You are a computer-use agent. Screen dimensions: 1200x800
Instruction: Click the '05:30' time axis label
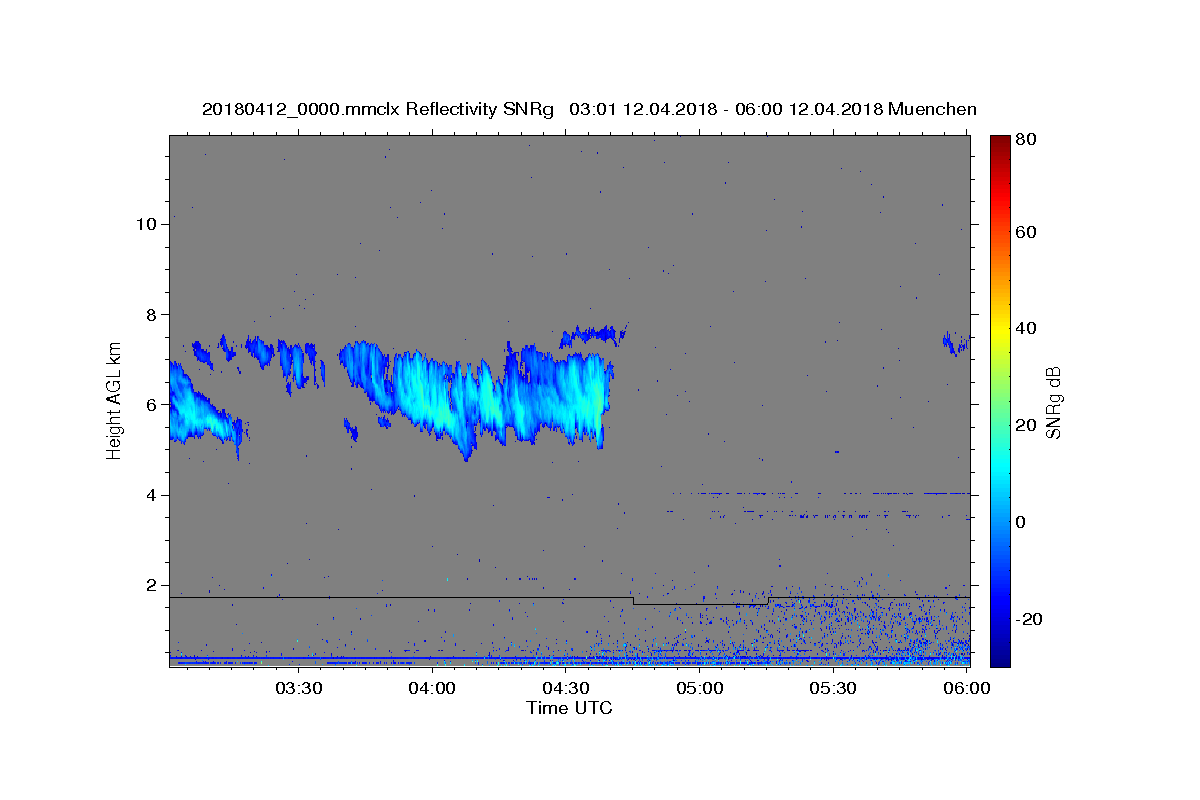point(834,688)
